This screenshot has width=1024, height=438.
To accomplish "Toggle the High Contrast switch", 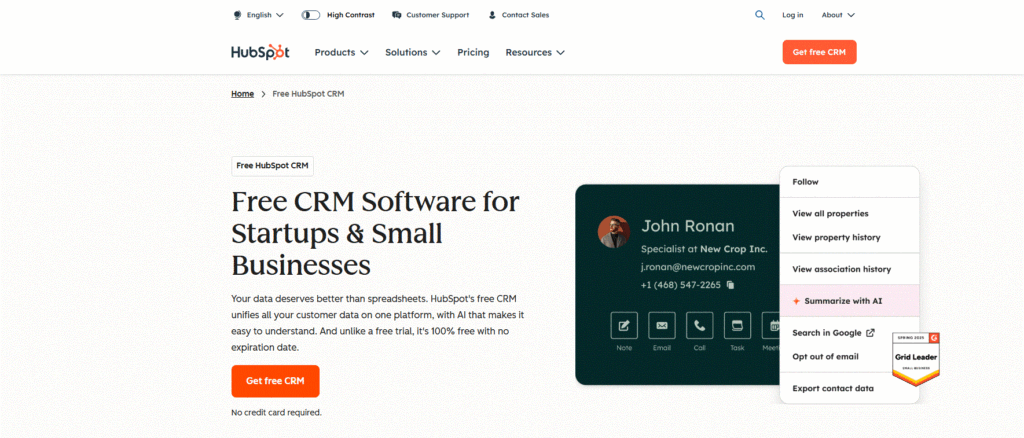I will point(310,15).
